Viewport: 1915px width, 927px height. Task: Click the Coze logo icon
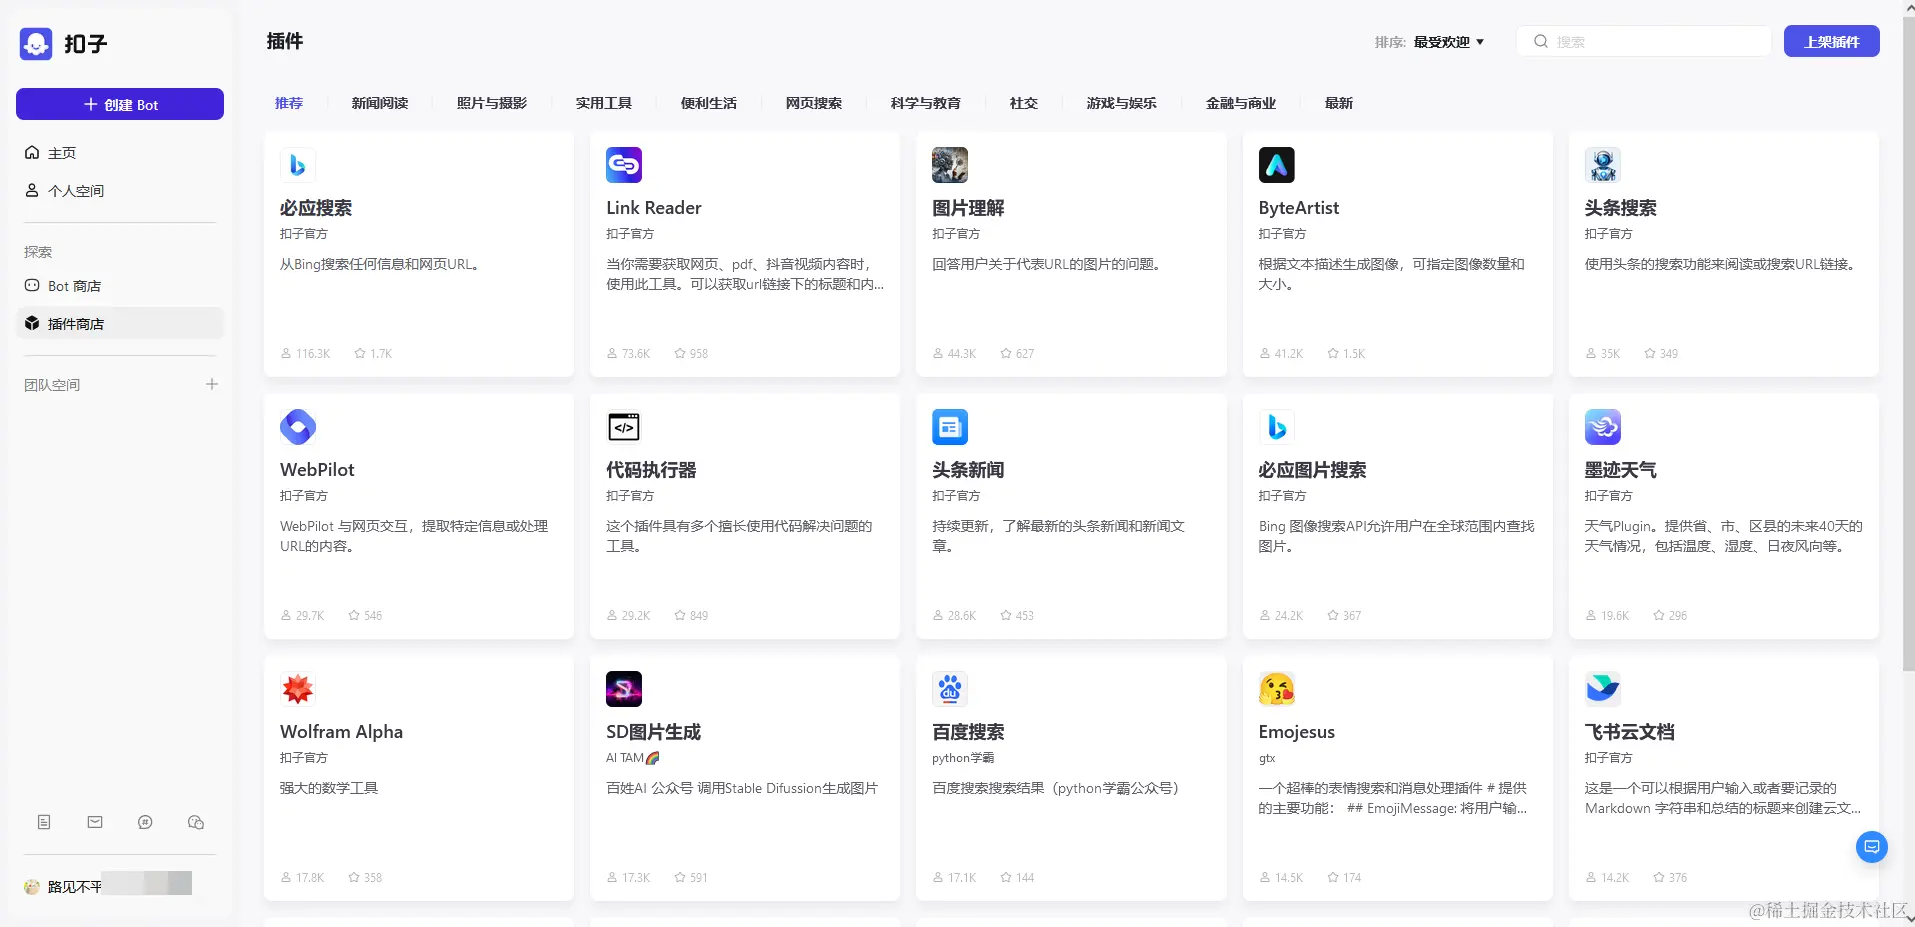[36, 43]
